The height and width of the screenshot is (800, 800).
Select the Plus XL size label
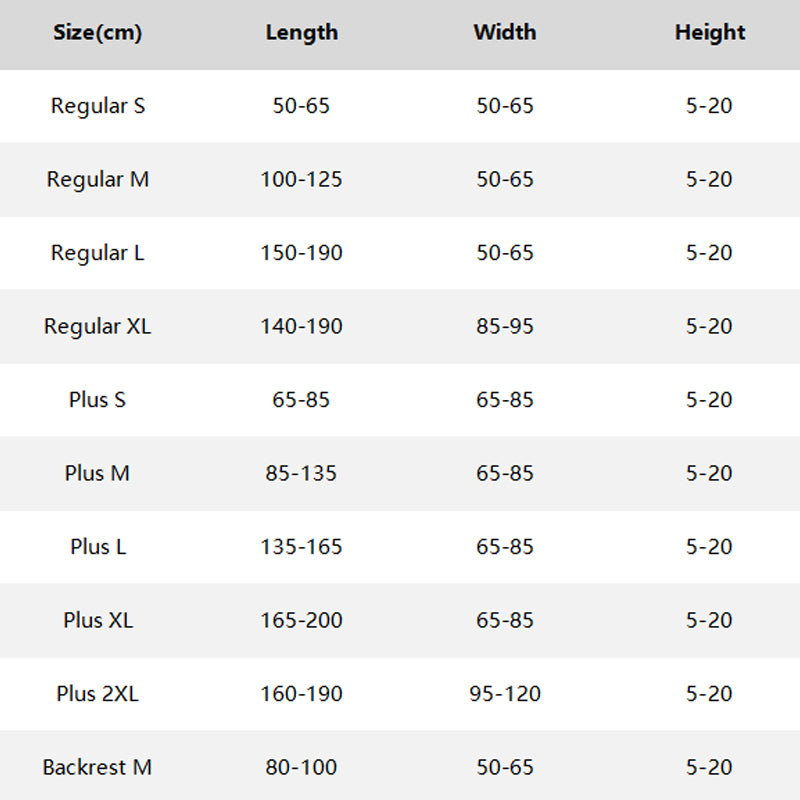click(97, 621)
